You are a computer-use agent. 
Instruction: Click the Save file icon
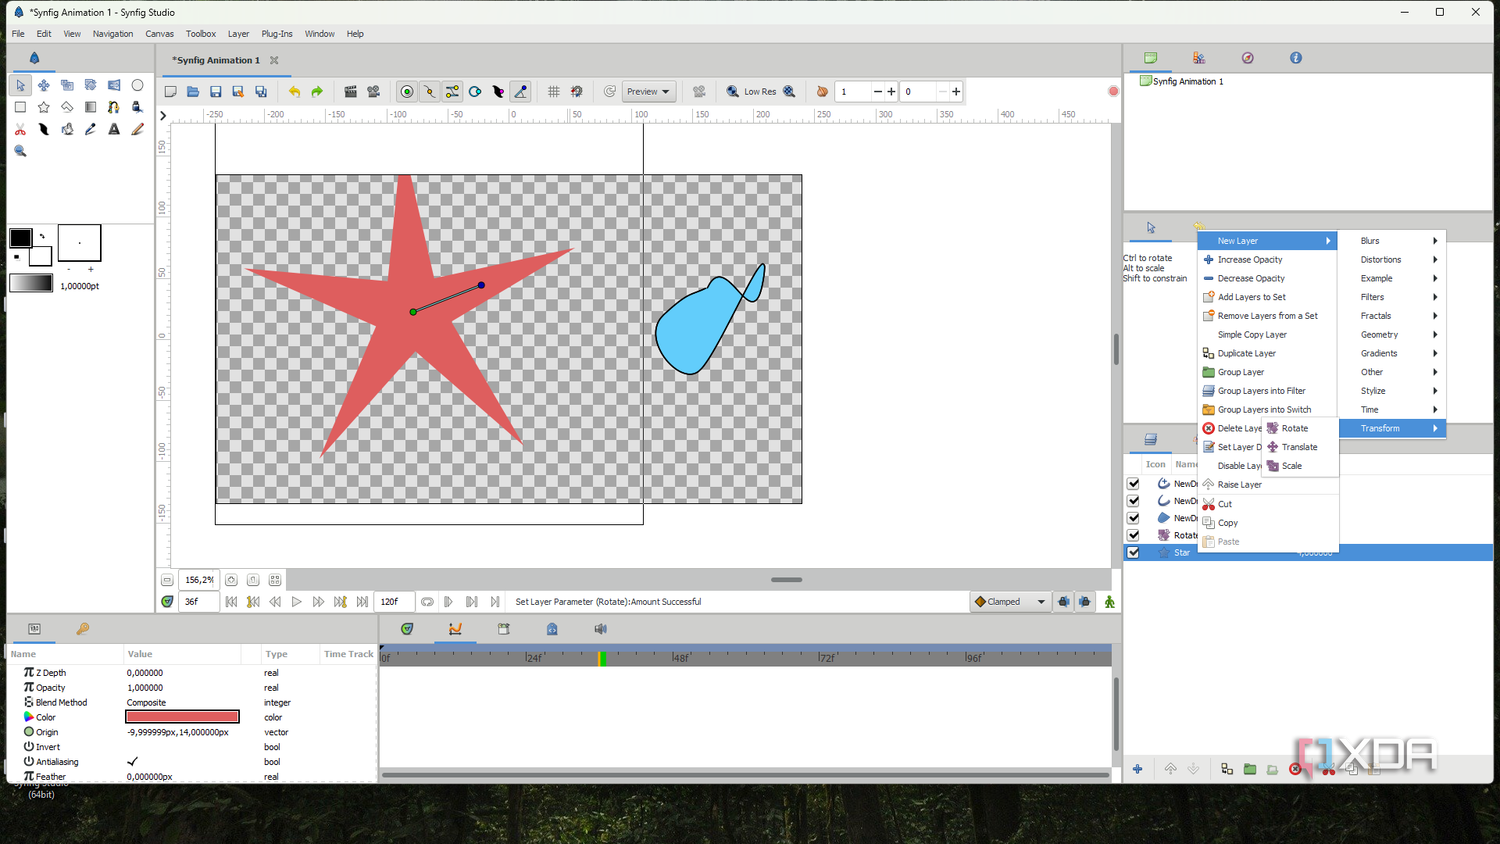[215, 91]
